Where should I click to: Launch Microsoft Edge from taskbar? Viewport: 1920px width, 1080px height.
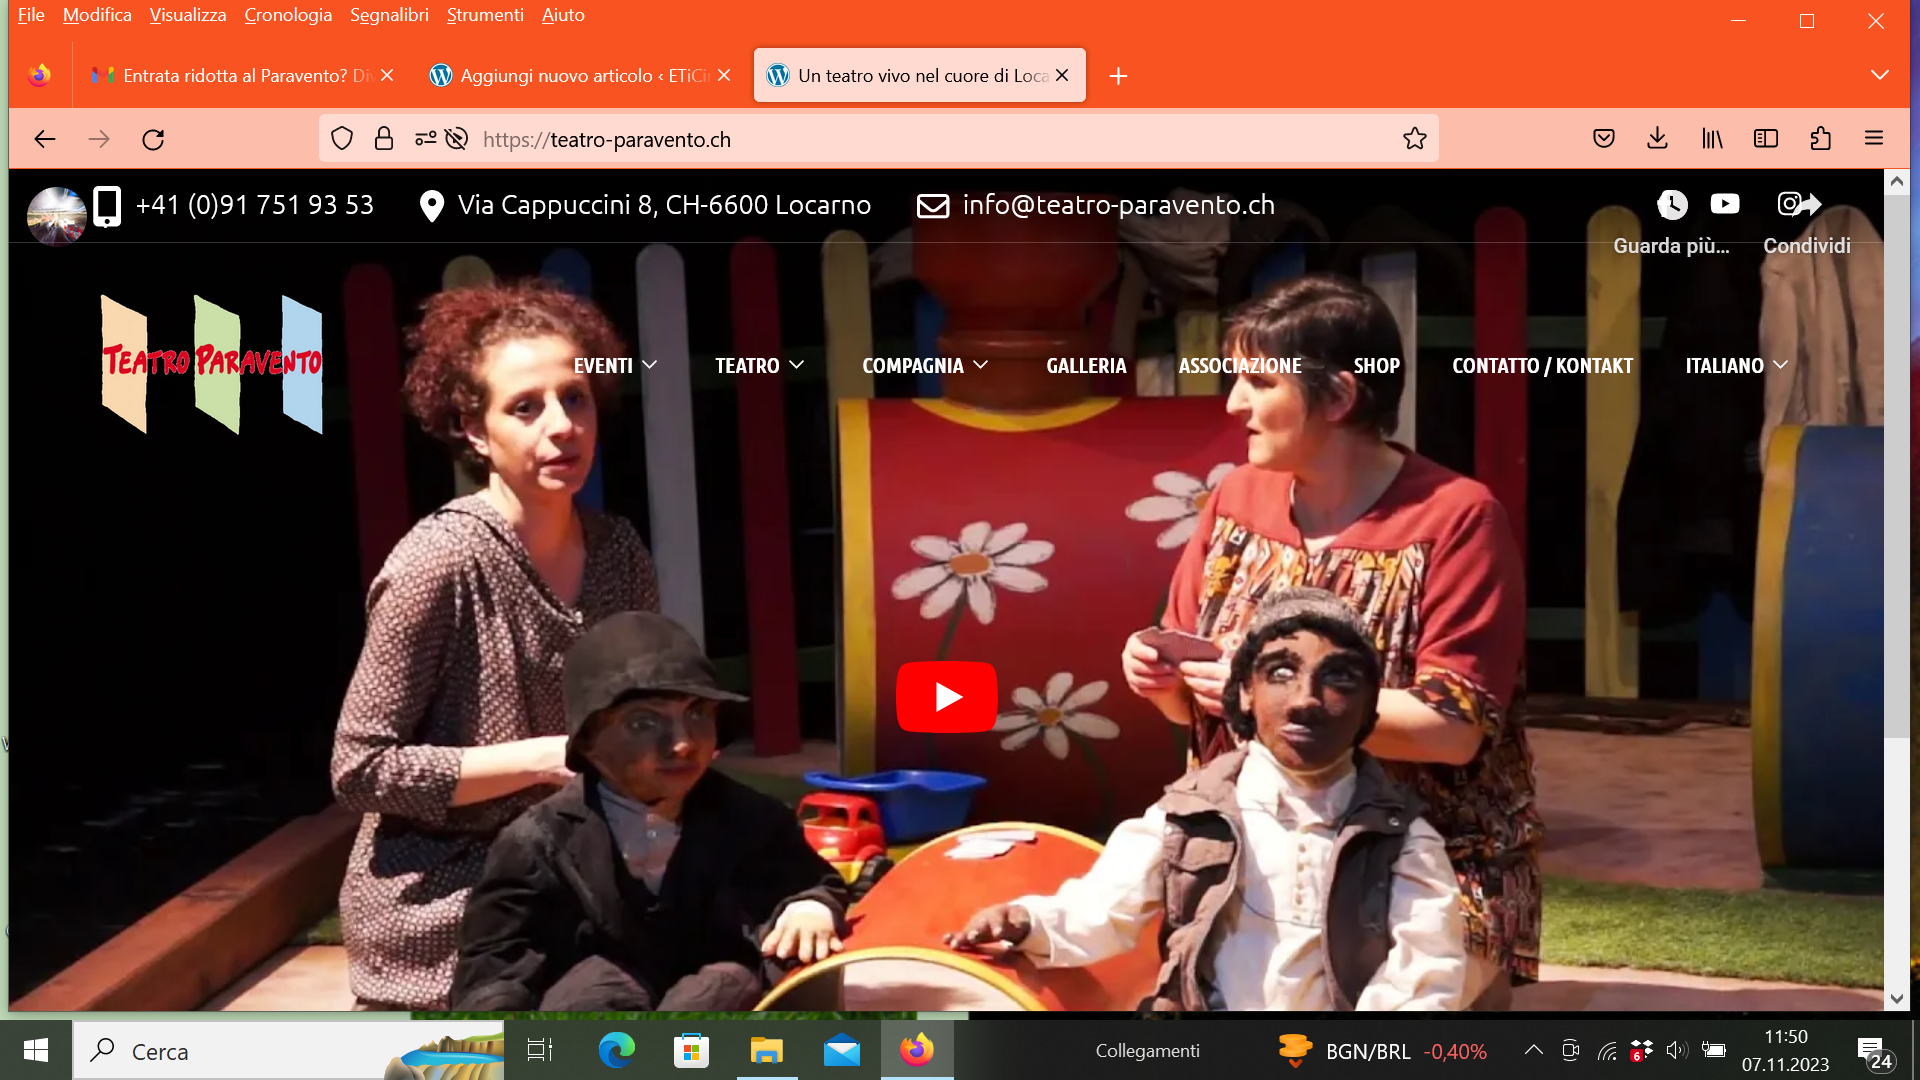click(x=616, y=1050)
